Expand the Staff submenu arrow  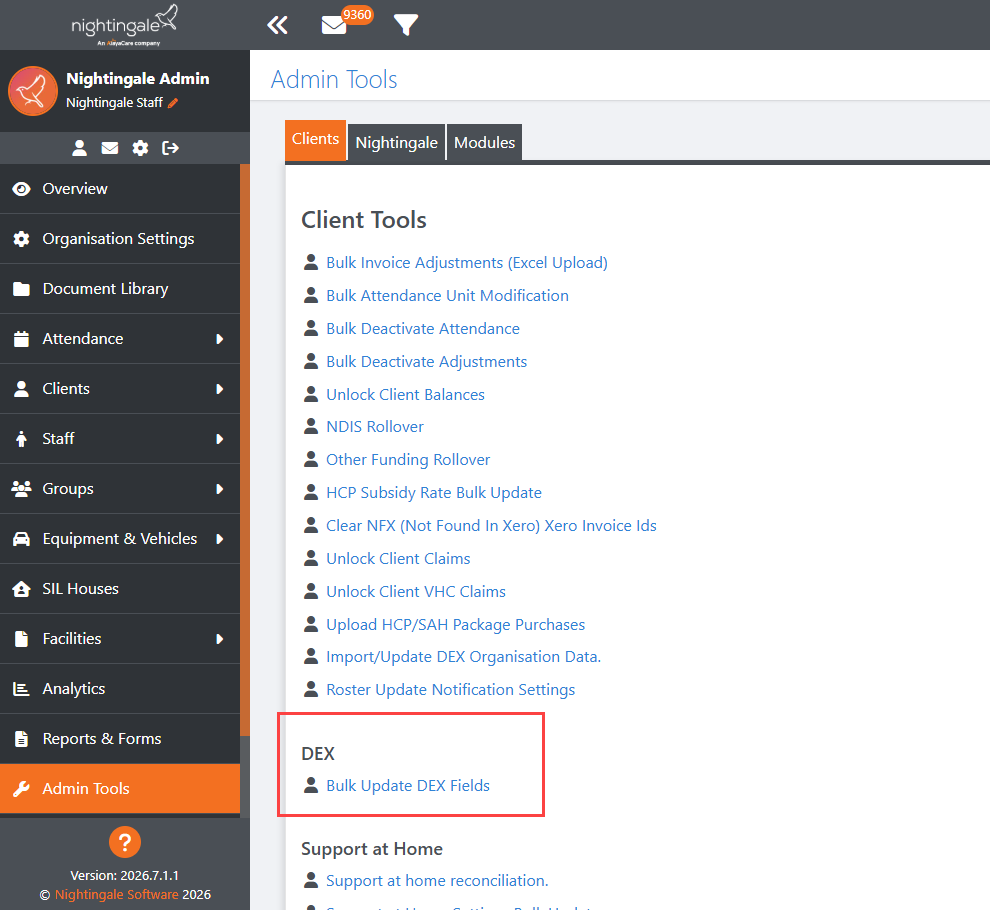point(220,439)
